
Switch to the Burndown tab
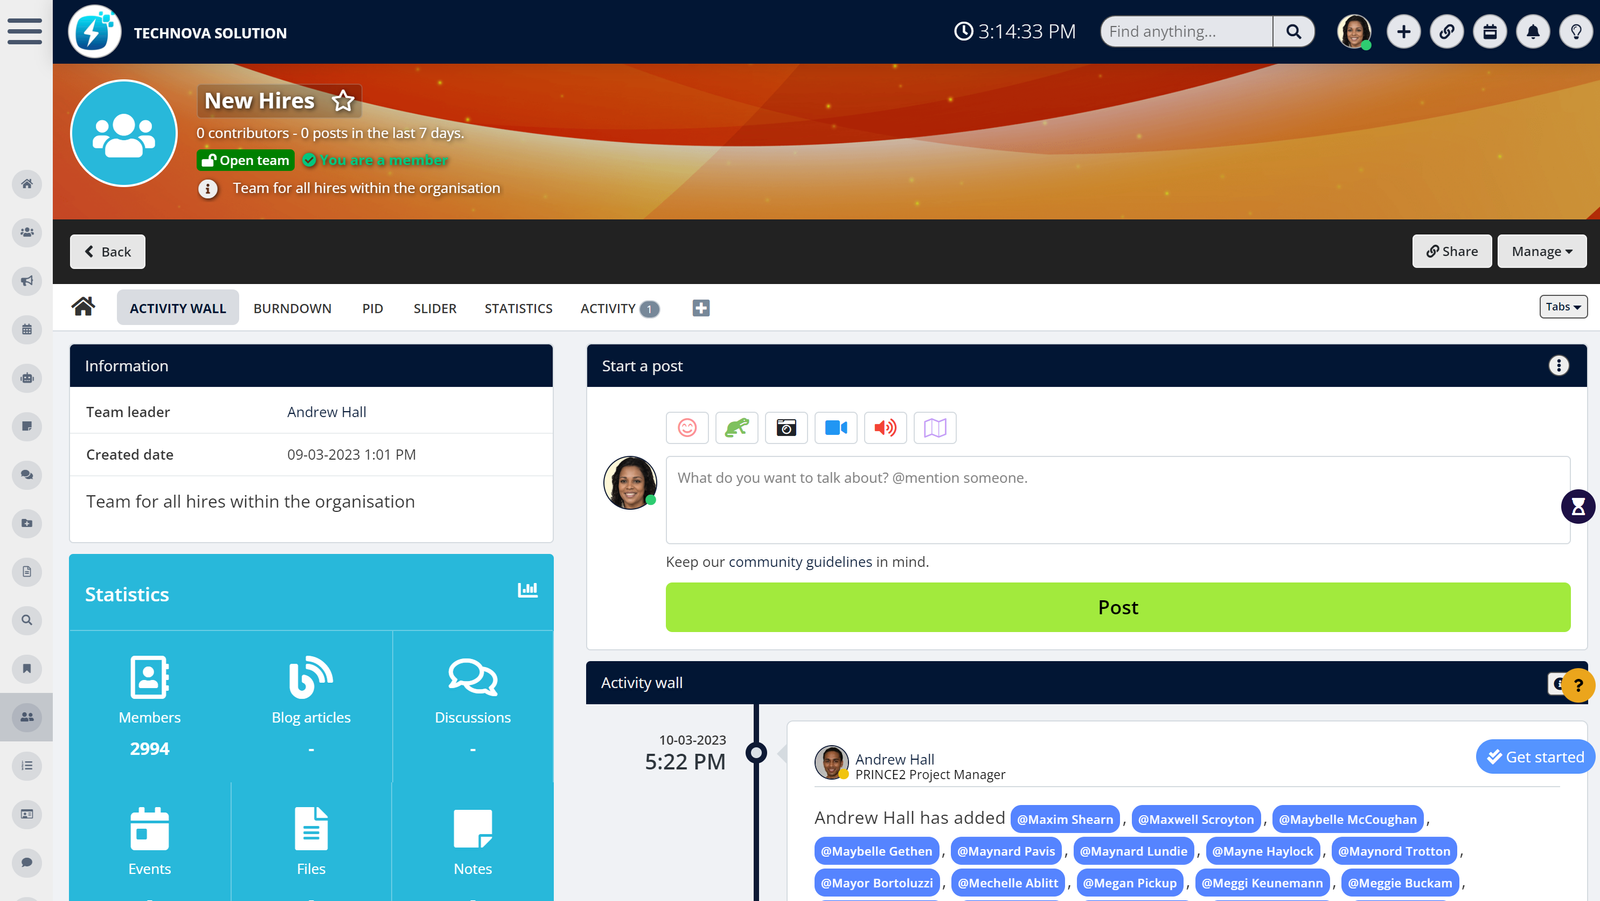point(292,308)
